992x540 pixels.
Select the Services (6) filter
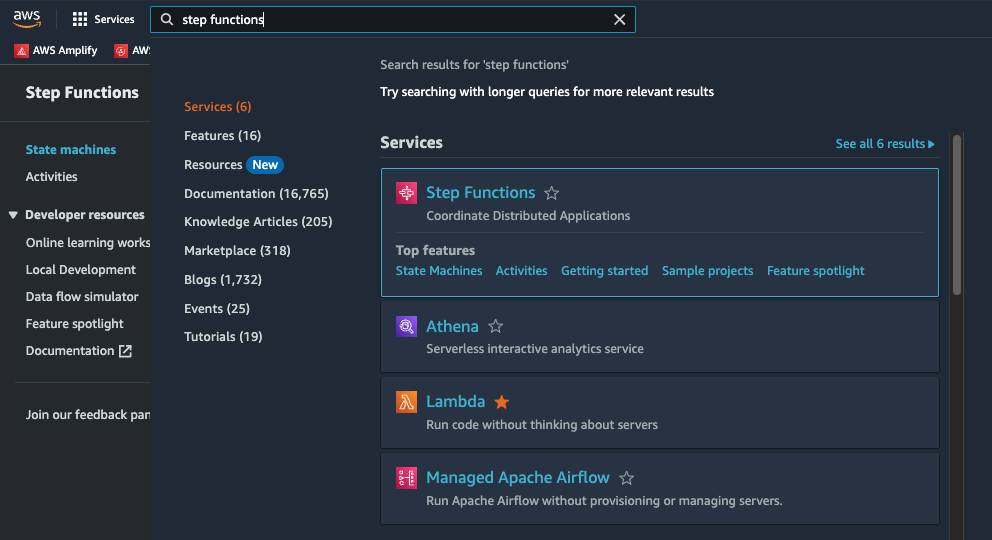tap(218, 106)
